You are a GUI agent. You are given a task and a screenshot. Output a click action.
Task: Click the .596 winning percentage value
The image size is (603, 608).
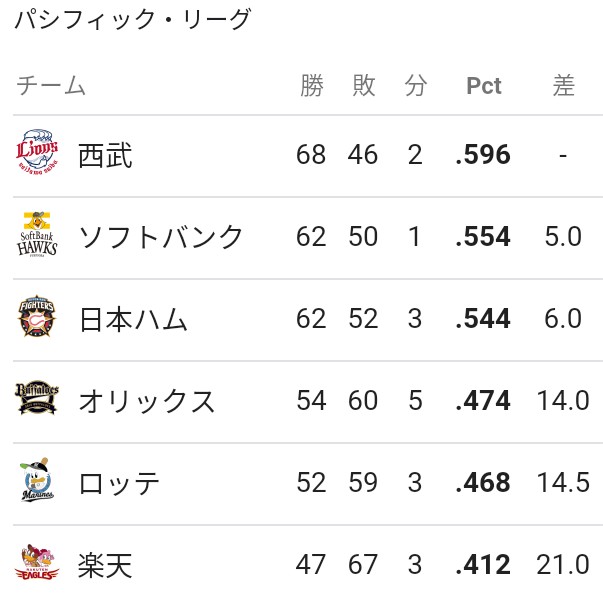click(483, 154)
